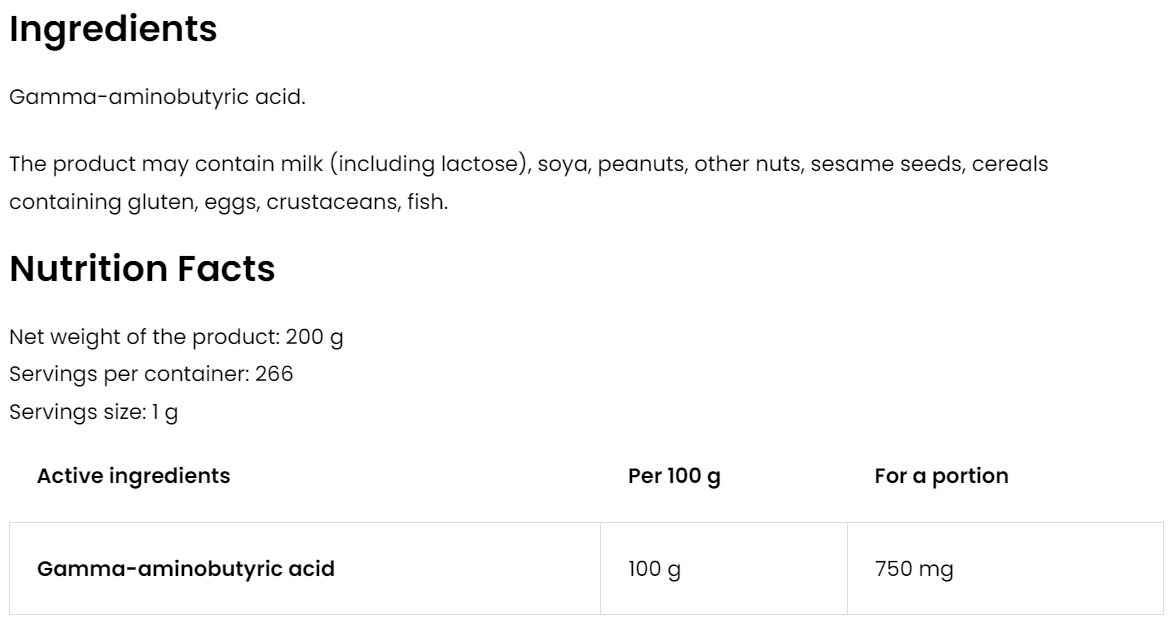Viewport: 1168px width, 619px height.
Task: Click the For a portion column header
Action: pos(941,476)
